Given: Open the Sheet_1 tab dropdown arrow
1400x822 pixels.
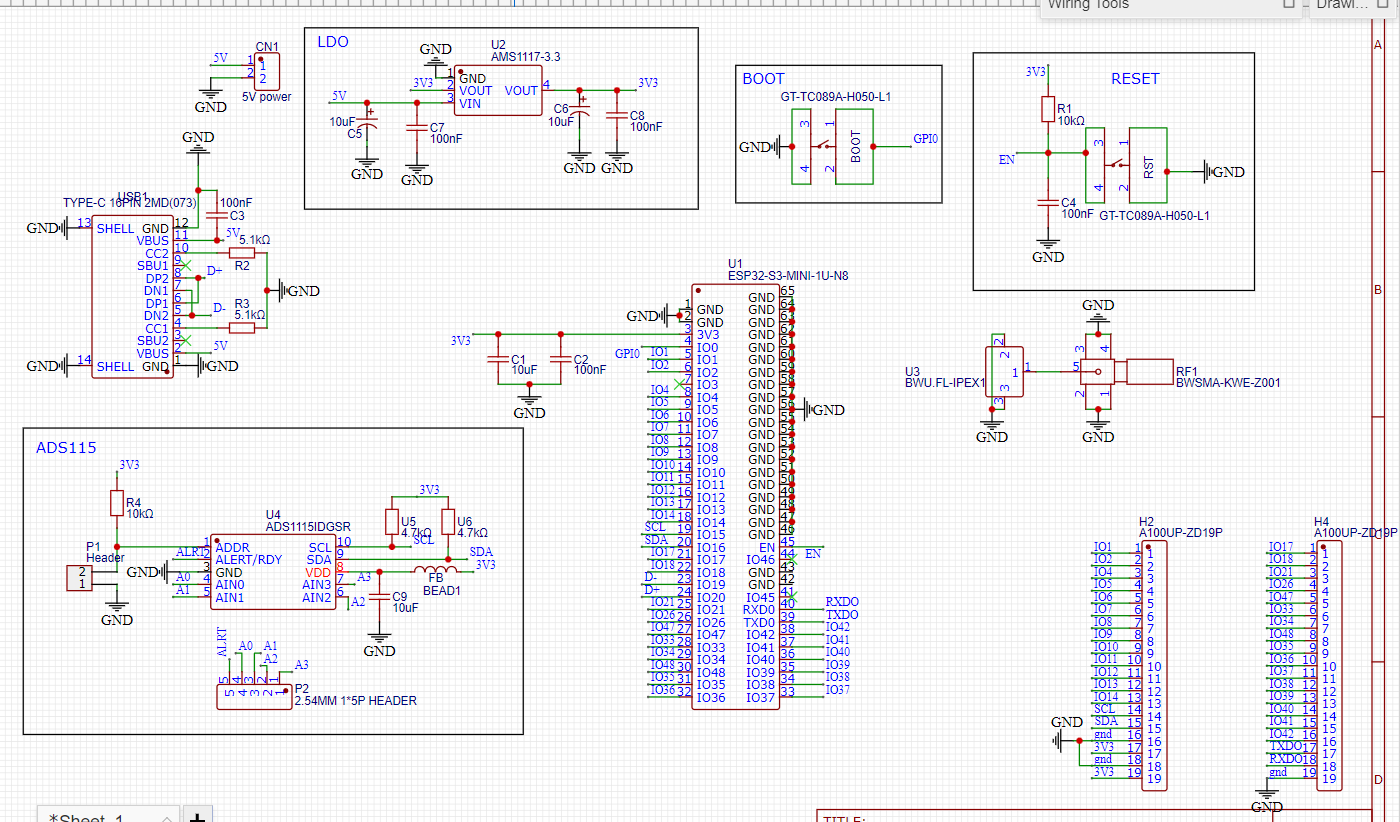Looking at the screenshot, I should tap(168, 819).
